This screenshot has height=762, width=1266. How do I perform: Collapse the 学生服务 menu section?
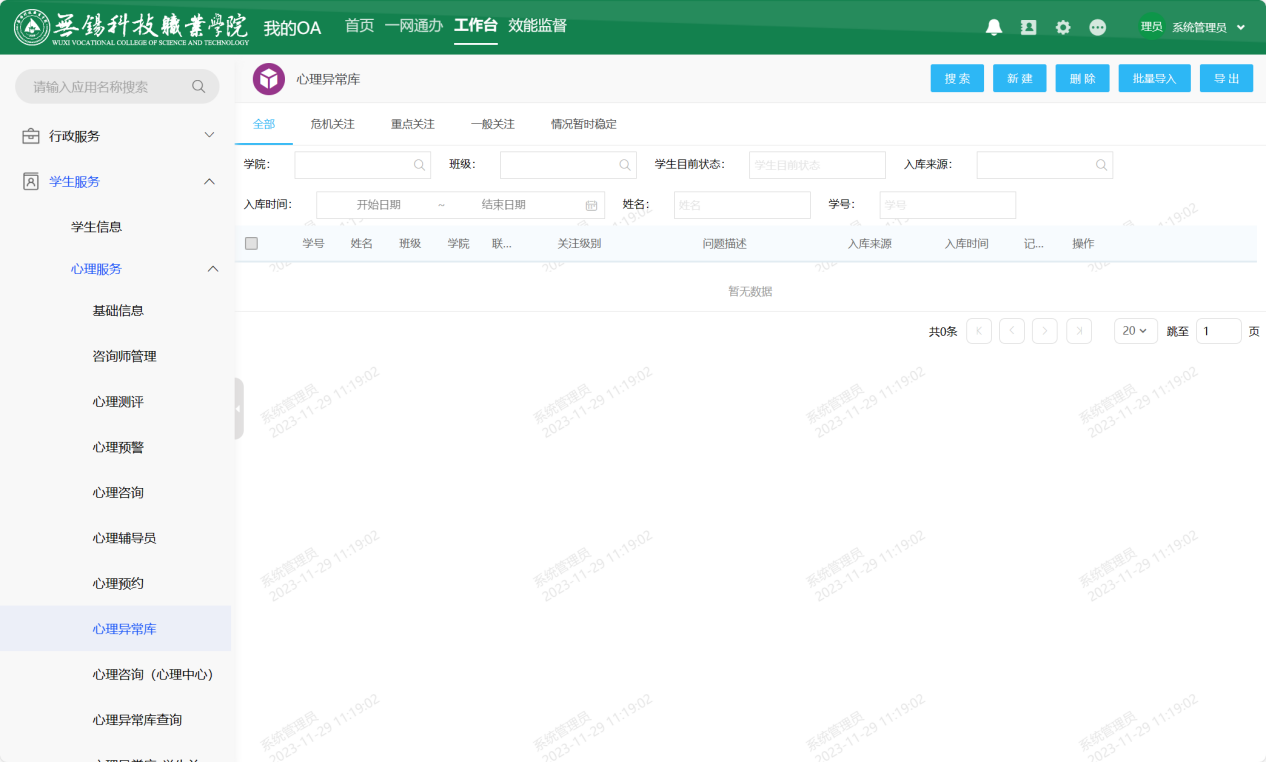click(209, 181)
